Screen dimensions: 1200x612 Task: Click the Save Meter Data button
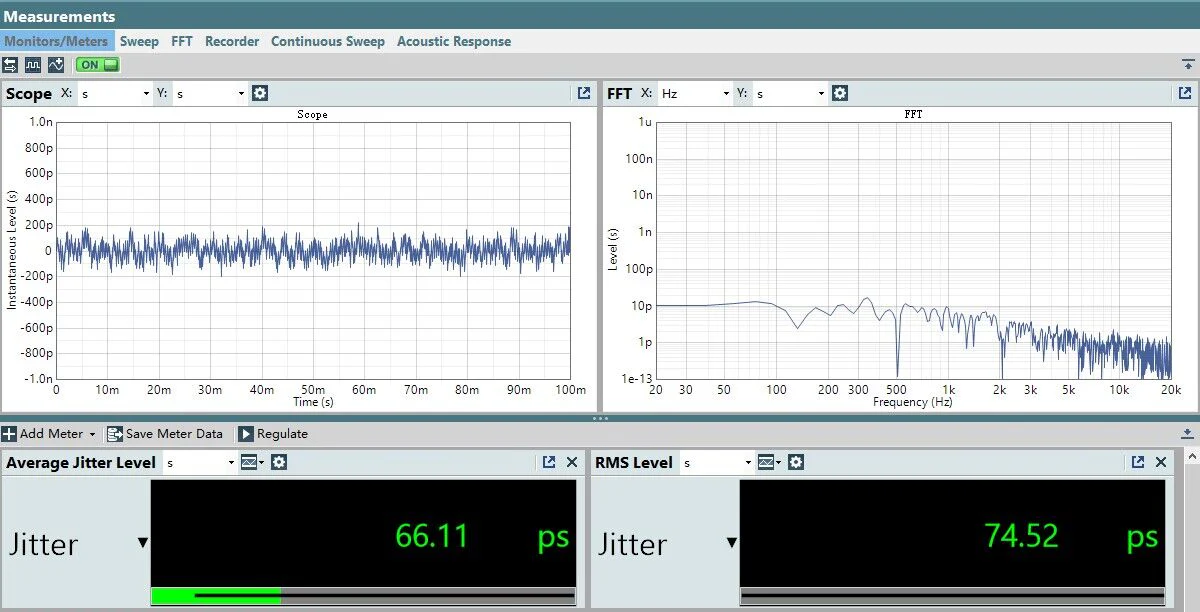coord(165,434)
